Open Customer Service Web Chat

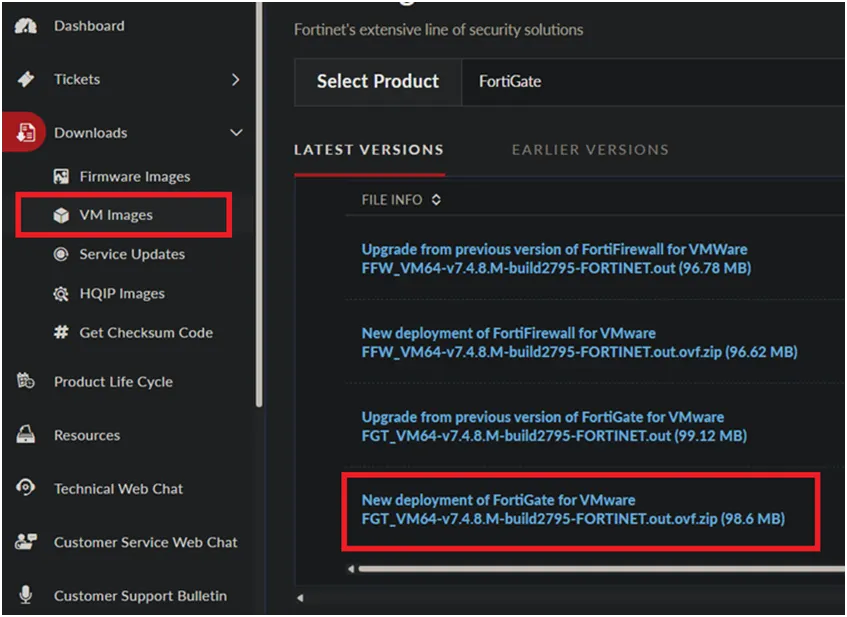(145, 542)
